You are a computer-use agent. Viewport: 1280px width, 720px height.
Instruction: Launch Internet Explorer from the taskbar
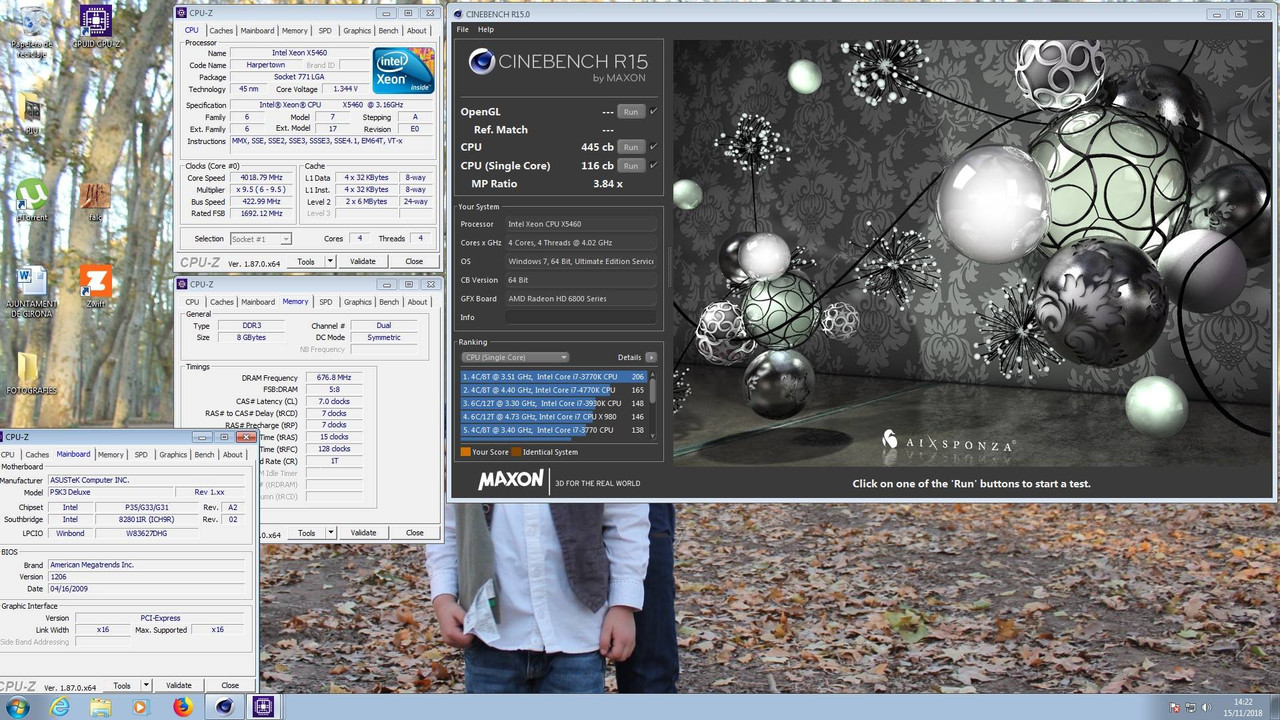pyautogui.click(x=60, y=707)
